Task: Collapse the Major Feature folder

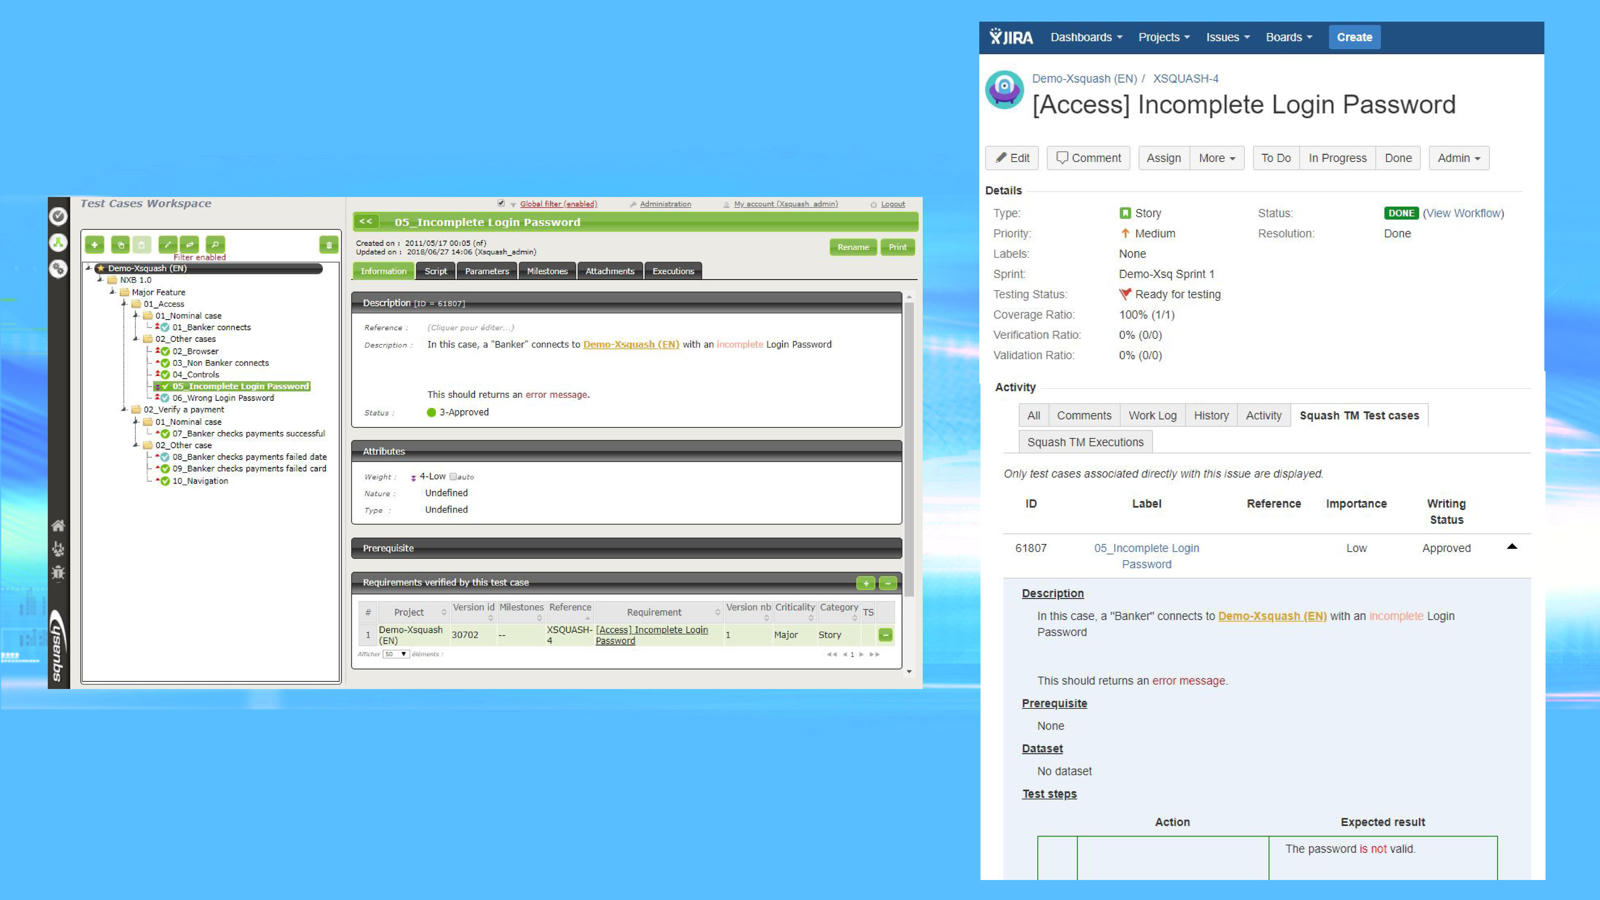Action: [x=112, y=292]
